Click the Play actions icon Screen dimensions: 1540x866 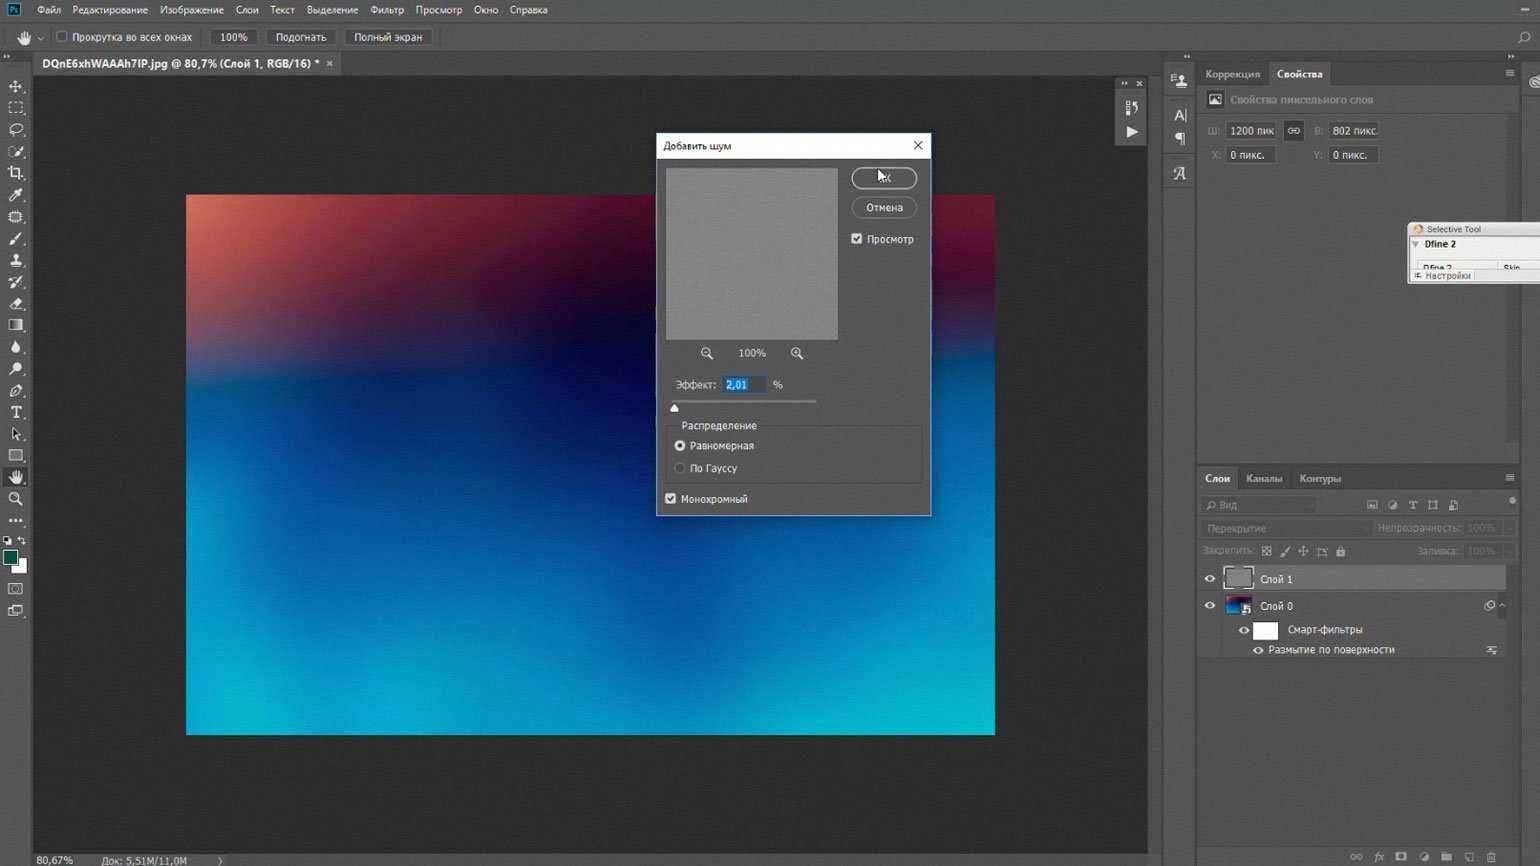pos(1132,132)
